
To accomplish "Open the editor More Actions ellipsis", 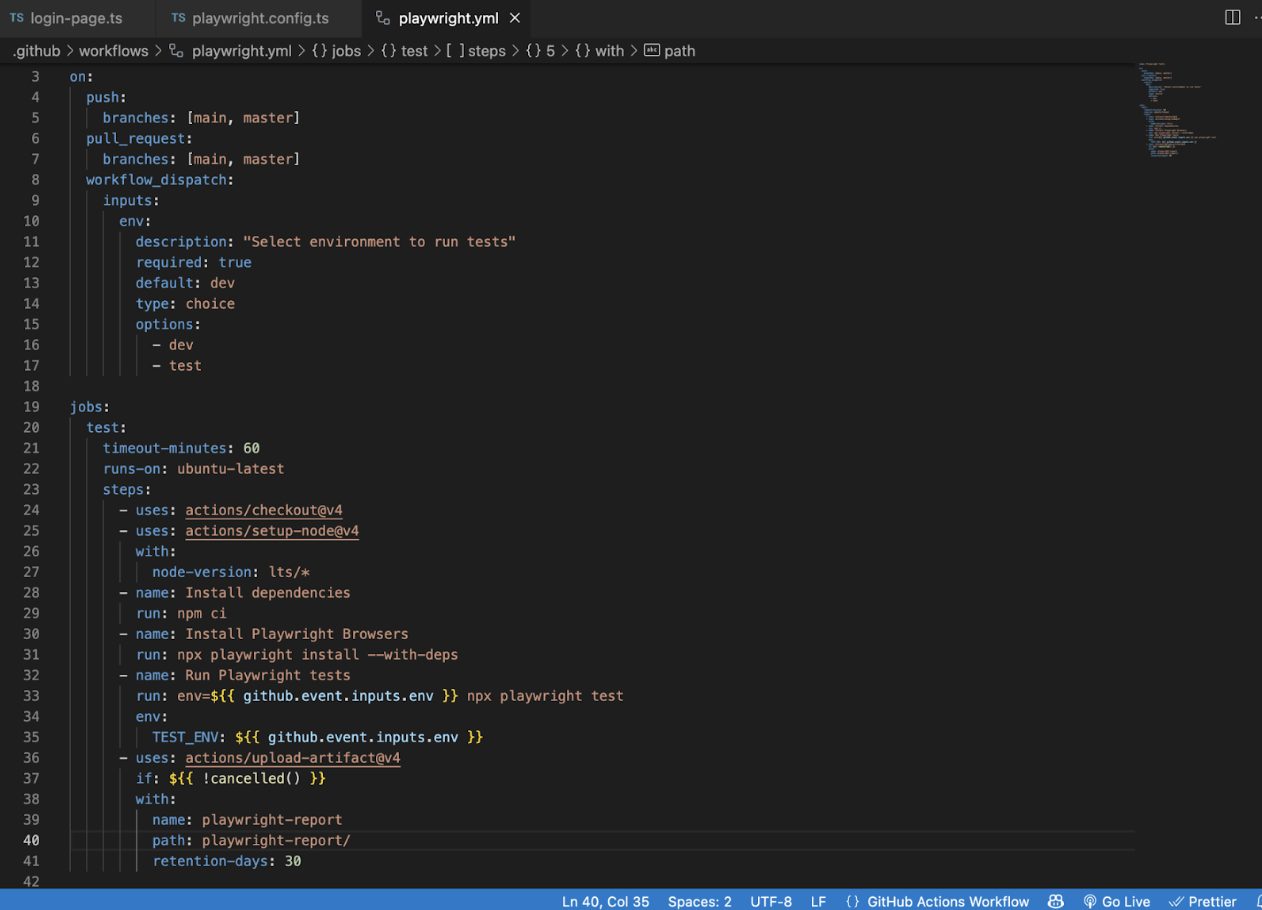I will click(1256, 18).
